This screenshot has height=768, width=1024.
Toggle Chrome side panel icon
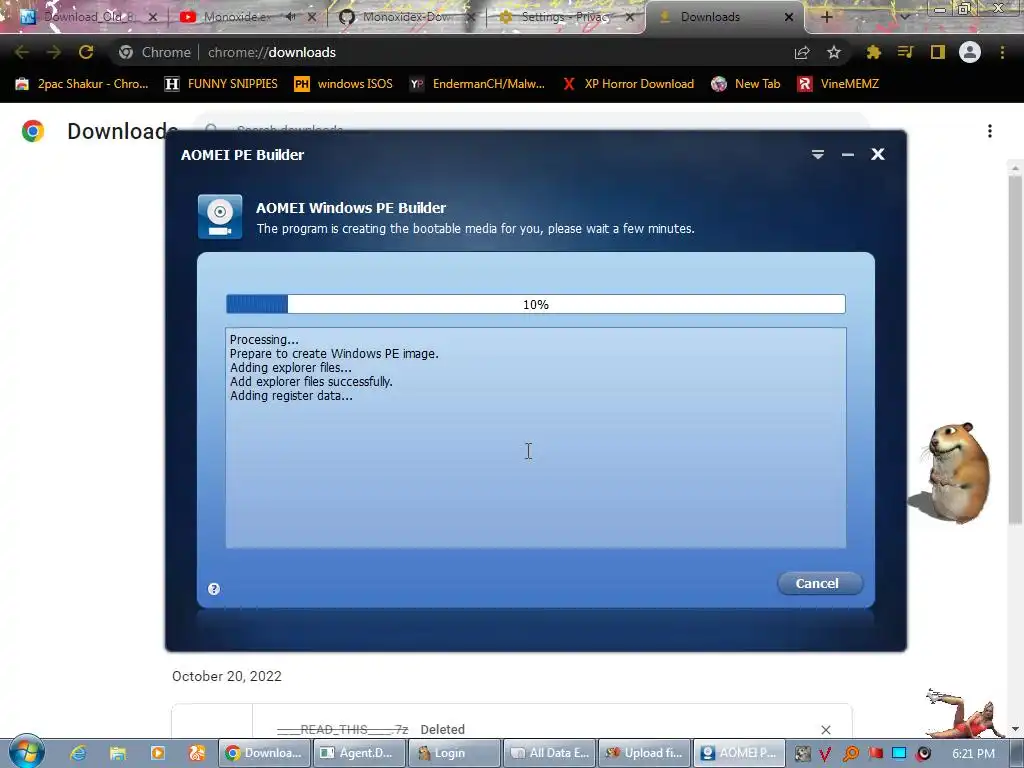pos(938,52)
